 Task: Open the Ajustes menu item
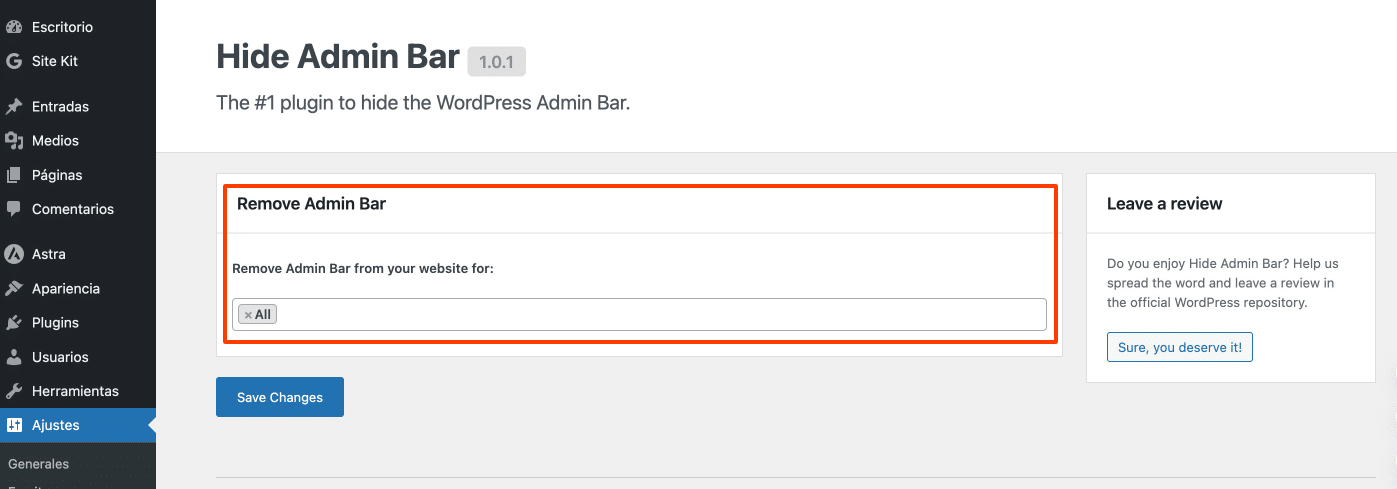[x=55, y=425]
